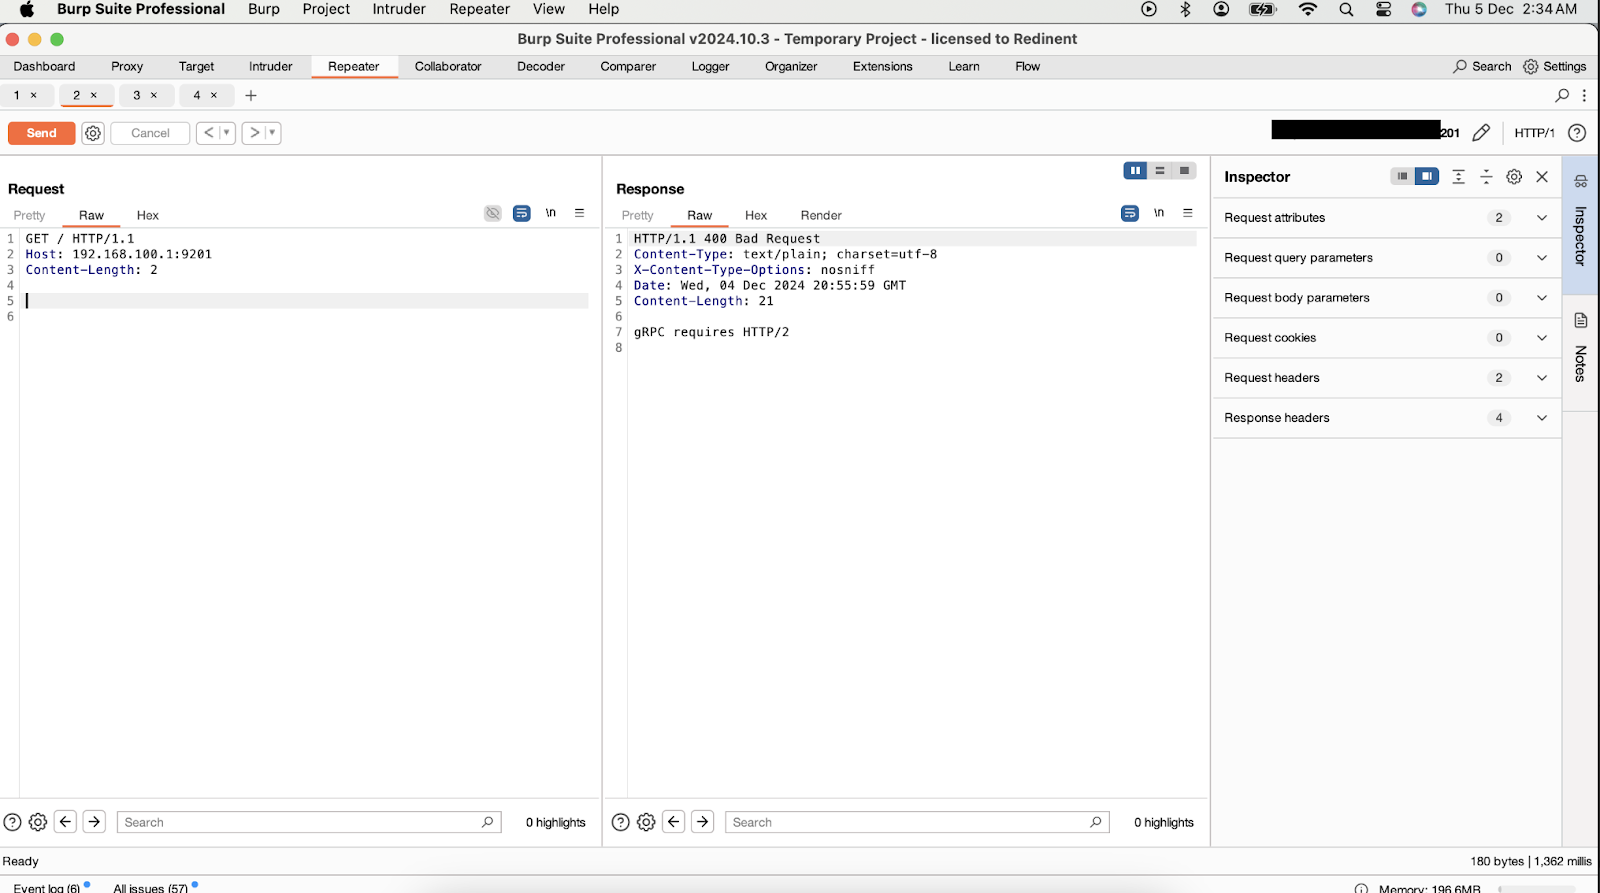Expand Request headers section
Image resolution: width=1600 pixels, height=893 pixels.
pos(1542,378)
